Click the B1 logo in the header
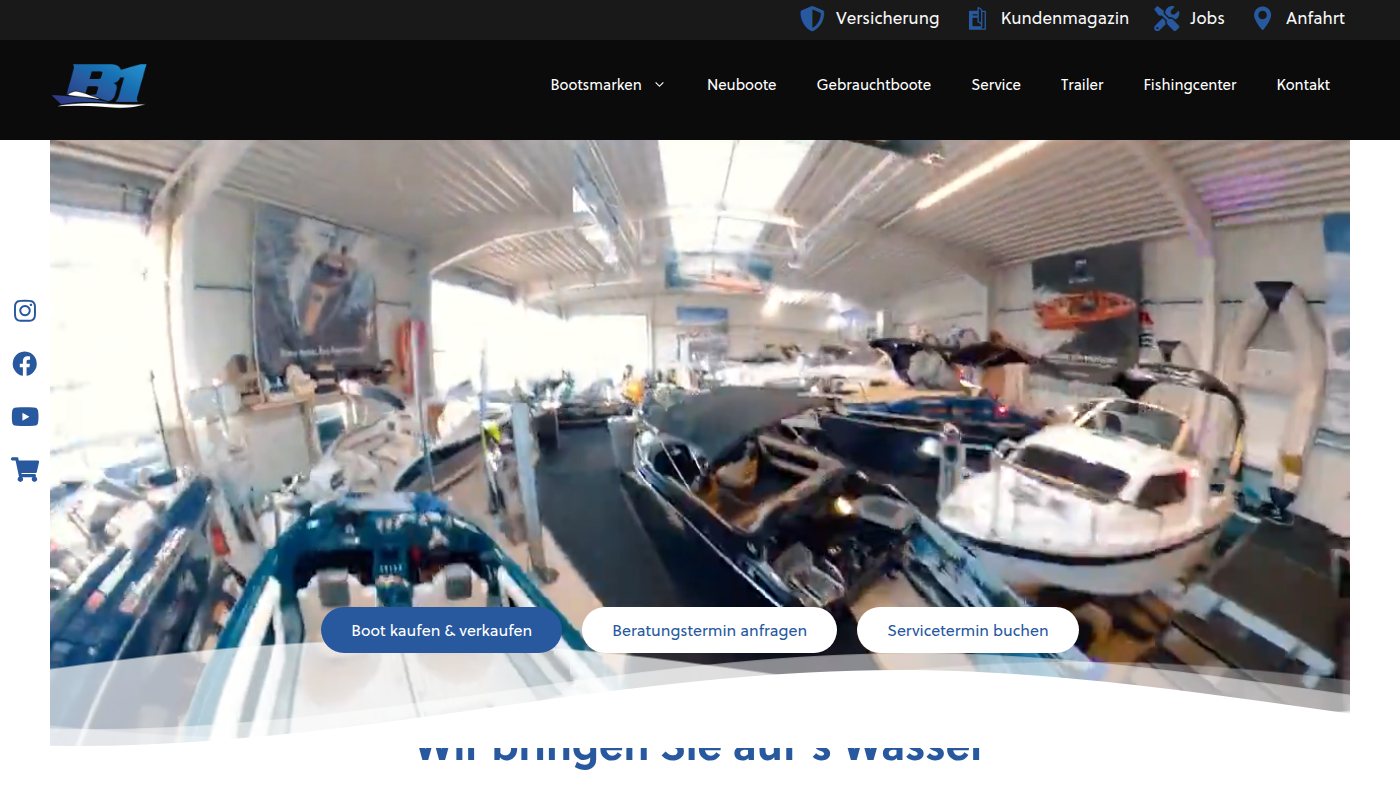Screen dimensions: 1400x788 pos(100,85)
